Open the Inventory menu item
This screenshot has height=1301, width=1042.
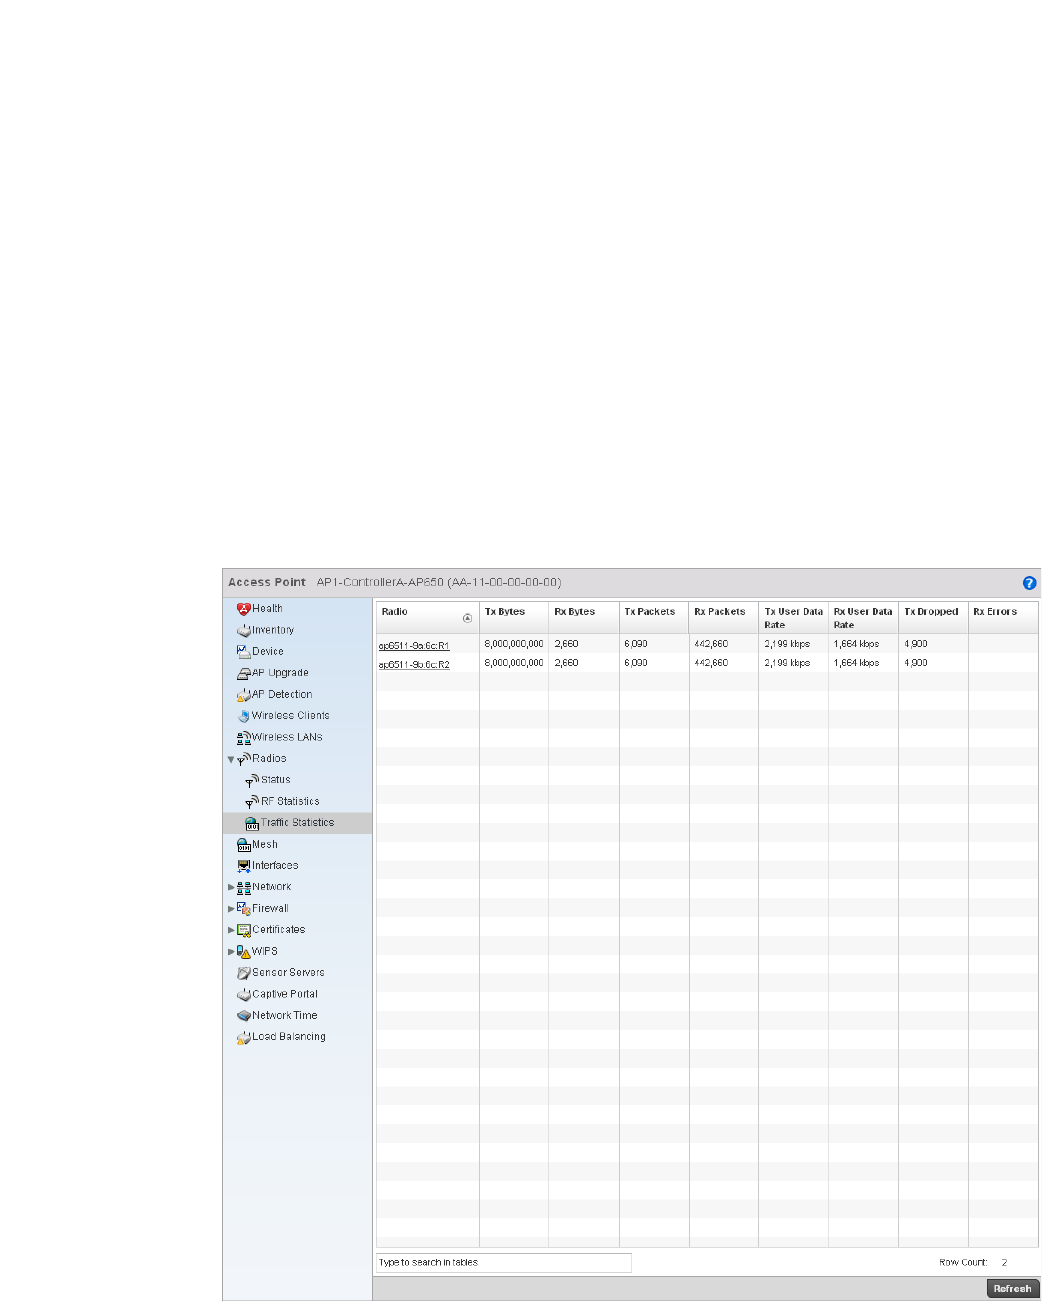pyautogui.click(x=273, y=631)
